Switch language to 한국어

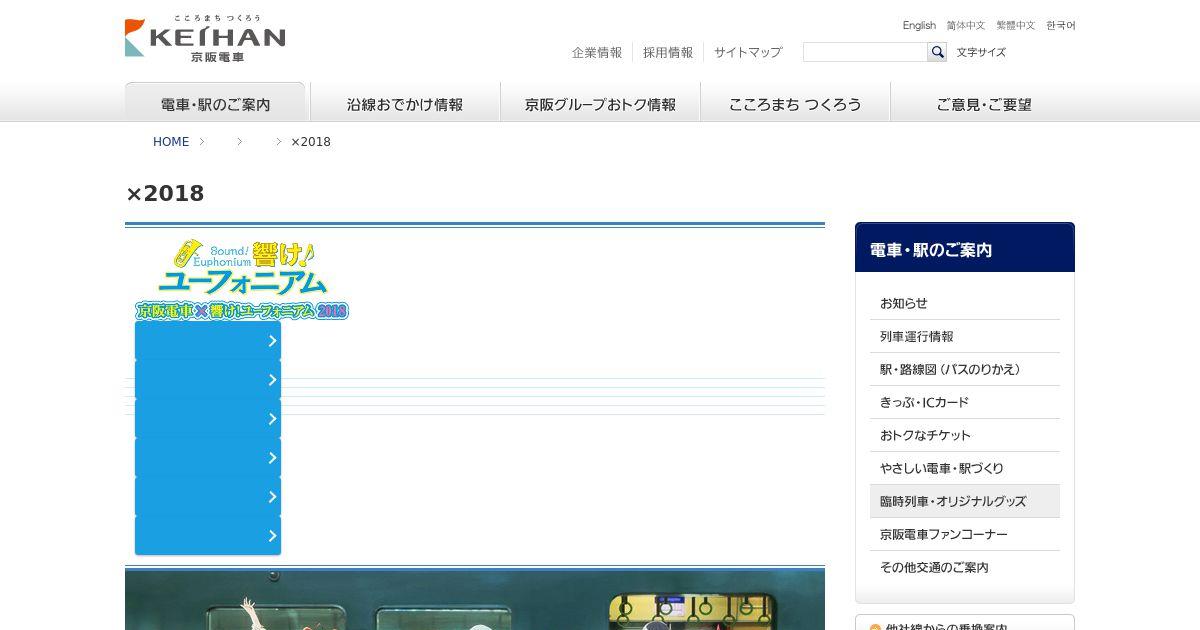[1061, 25]
